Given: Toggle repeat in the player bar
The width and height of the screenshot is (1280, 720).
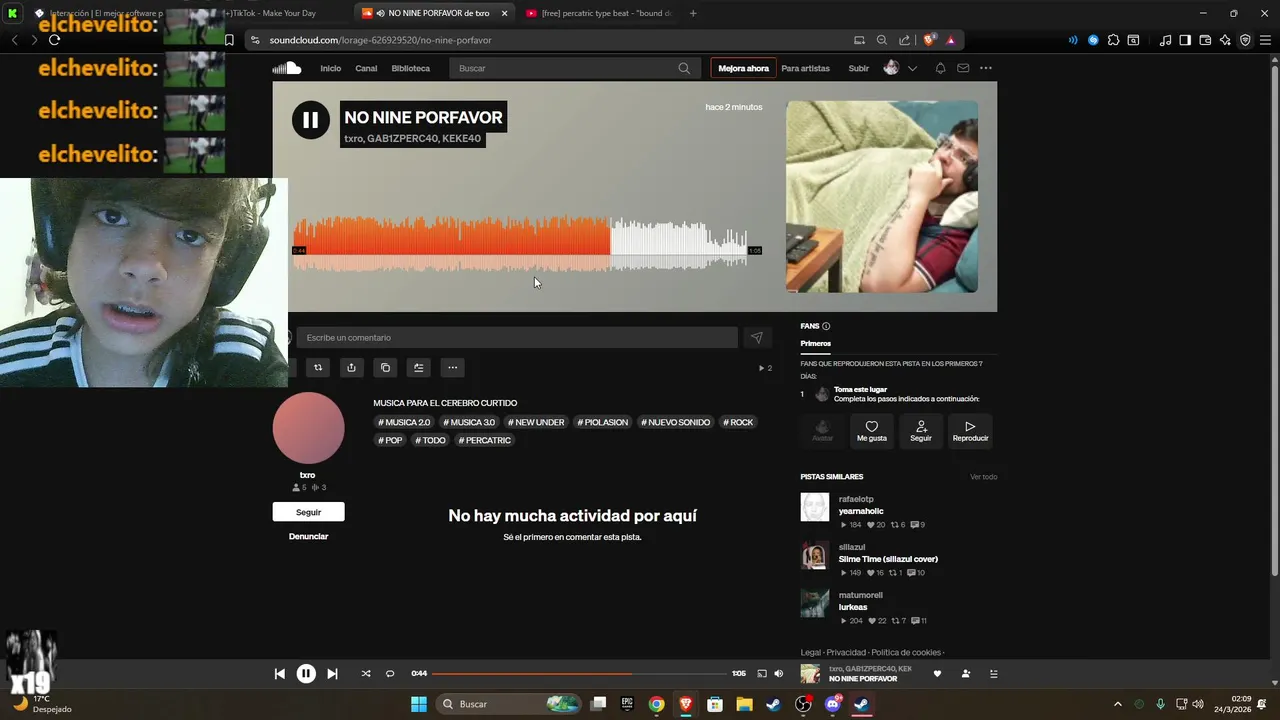Looking at the screenshot, I should (x=390, y=674).
